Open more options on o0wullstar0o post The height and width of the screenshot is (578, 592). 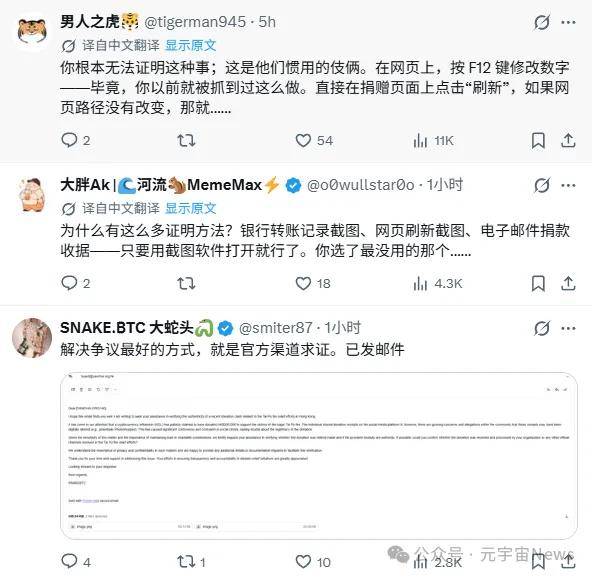tap(568, 185)
